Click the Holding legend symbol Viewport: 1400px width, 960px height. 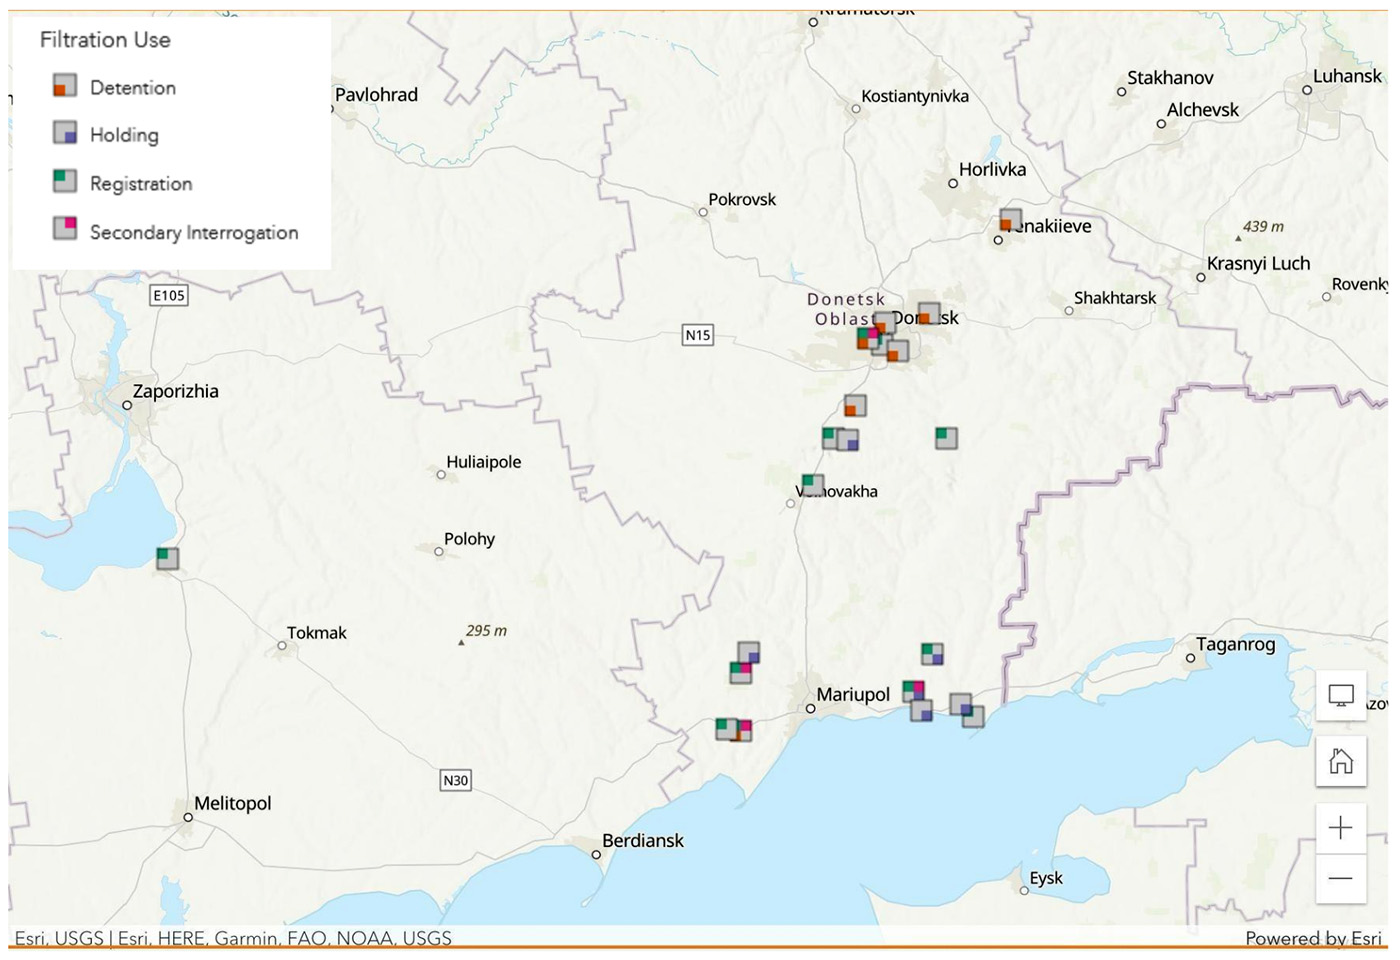(x=65, y=133)
